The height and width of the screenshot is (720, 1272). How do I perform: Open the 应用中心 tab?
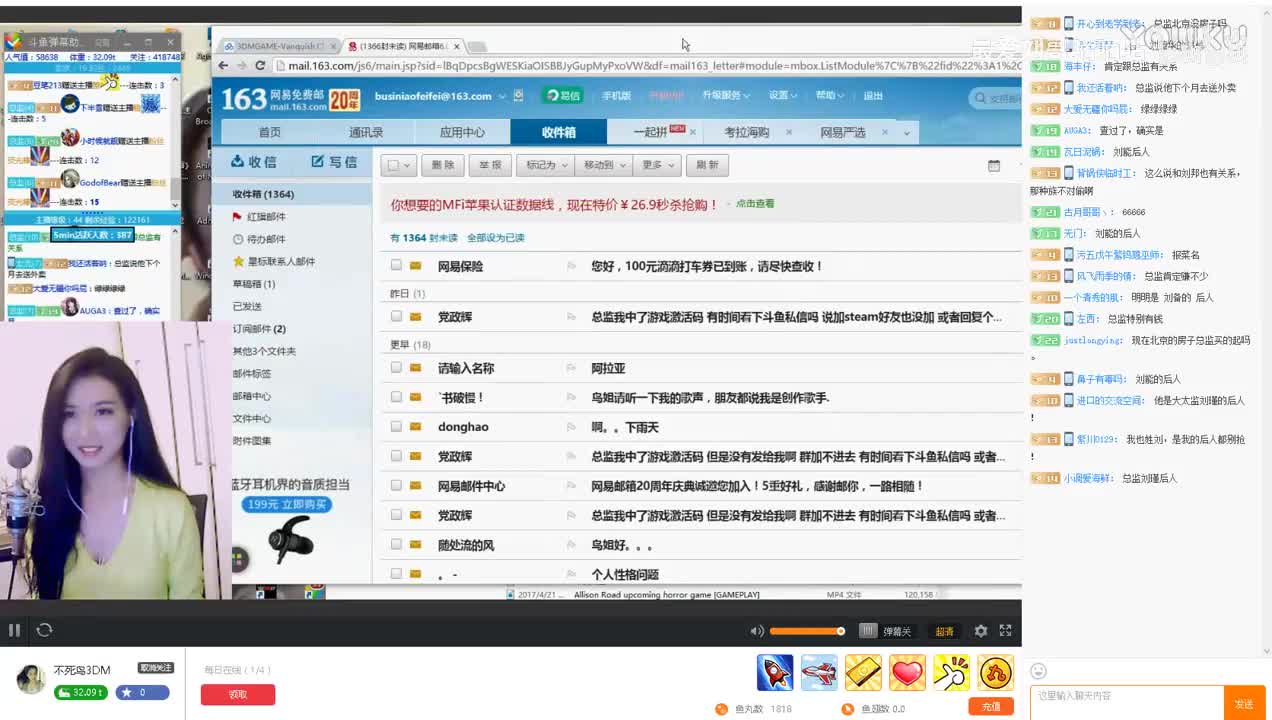462,132
